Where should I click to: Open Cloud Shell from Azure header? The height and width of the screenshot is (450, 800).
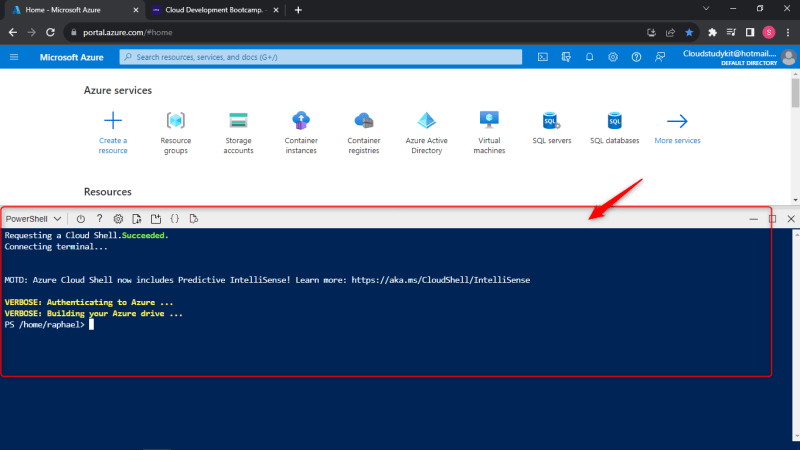[543, 57]
